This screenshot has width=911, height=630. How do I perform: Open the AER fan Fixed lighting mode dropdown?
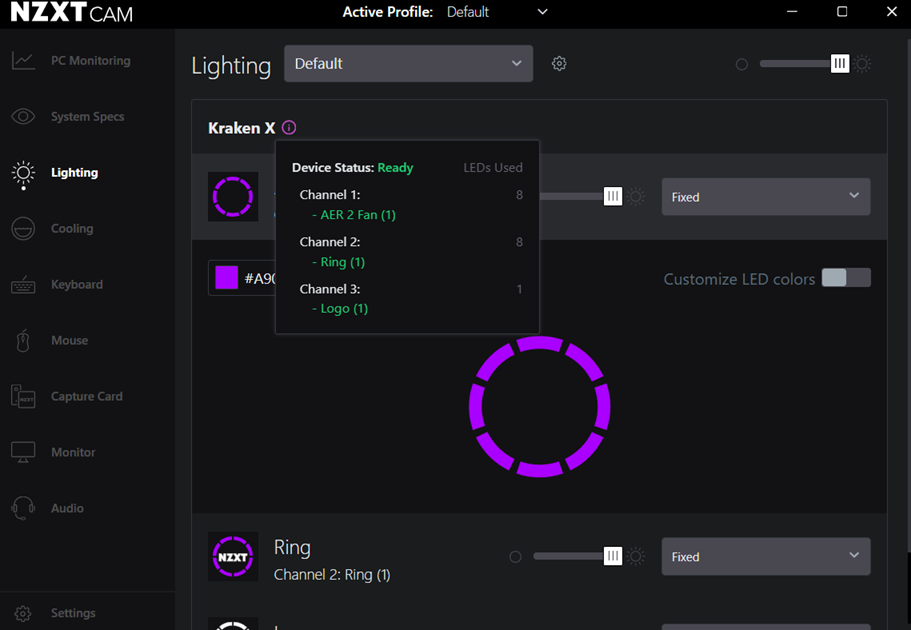coord(766,197)
